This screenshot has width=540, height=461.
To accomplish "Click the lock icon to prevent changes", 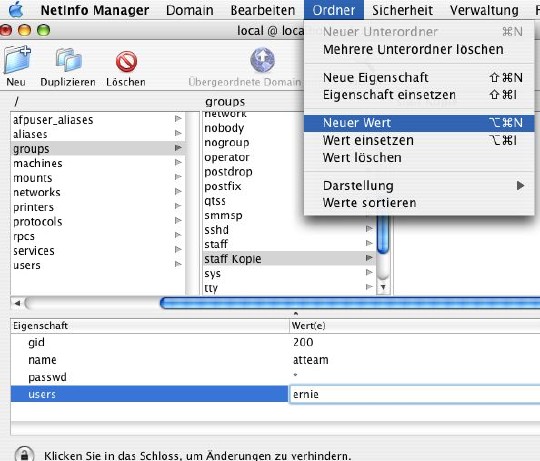I will pos(24,454).
